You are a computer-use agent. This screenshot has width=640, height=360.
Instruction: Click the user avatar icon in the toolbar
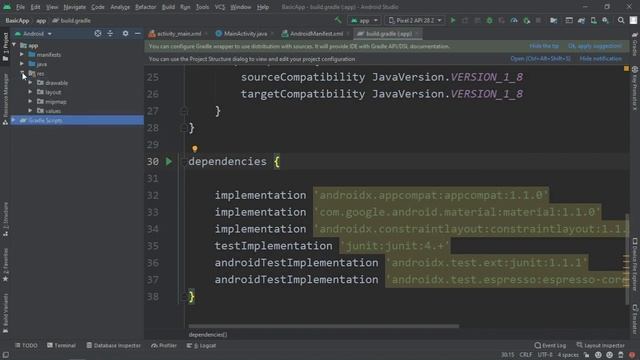click(x=633, y=20)
